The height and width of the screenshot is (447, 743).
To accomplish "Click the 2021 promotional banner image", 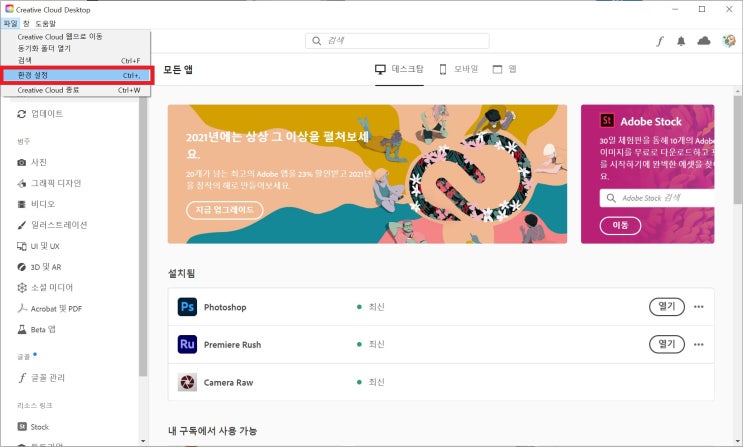I will 367,174.
